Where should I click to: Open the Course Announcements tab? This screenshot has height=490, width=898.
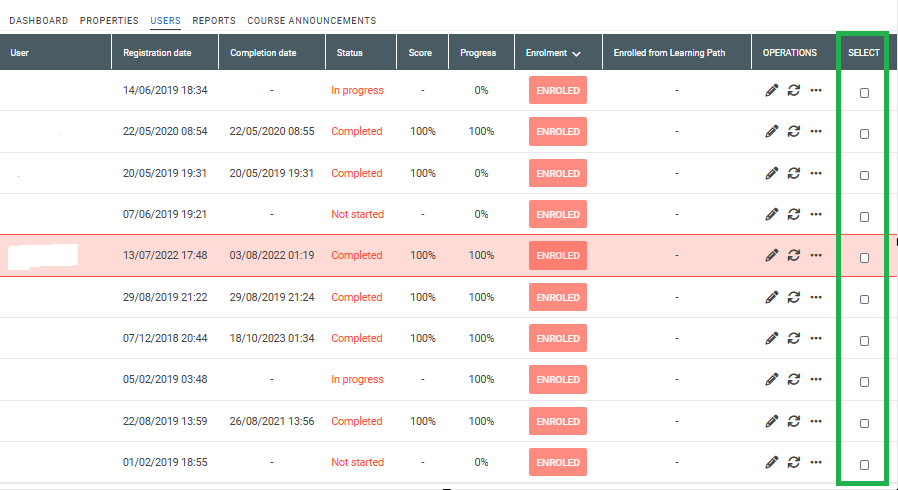click(312, 21)
